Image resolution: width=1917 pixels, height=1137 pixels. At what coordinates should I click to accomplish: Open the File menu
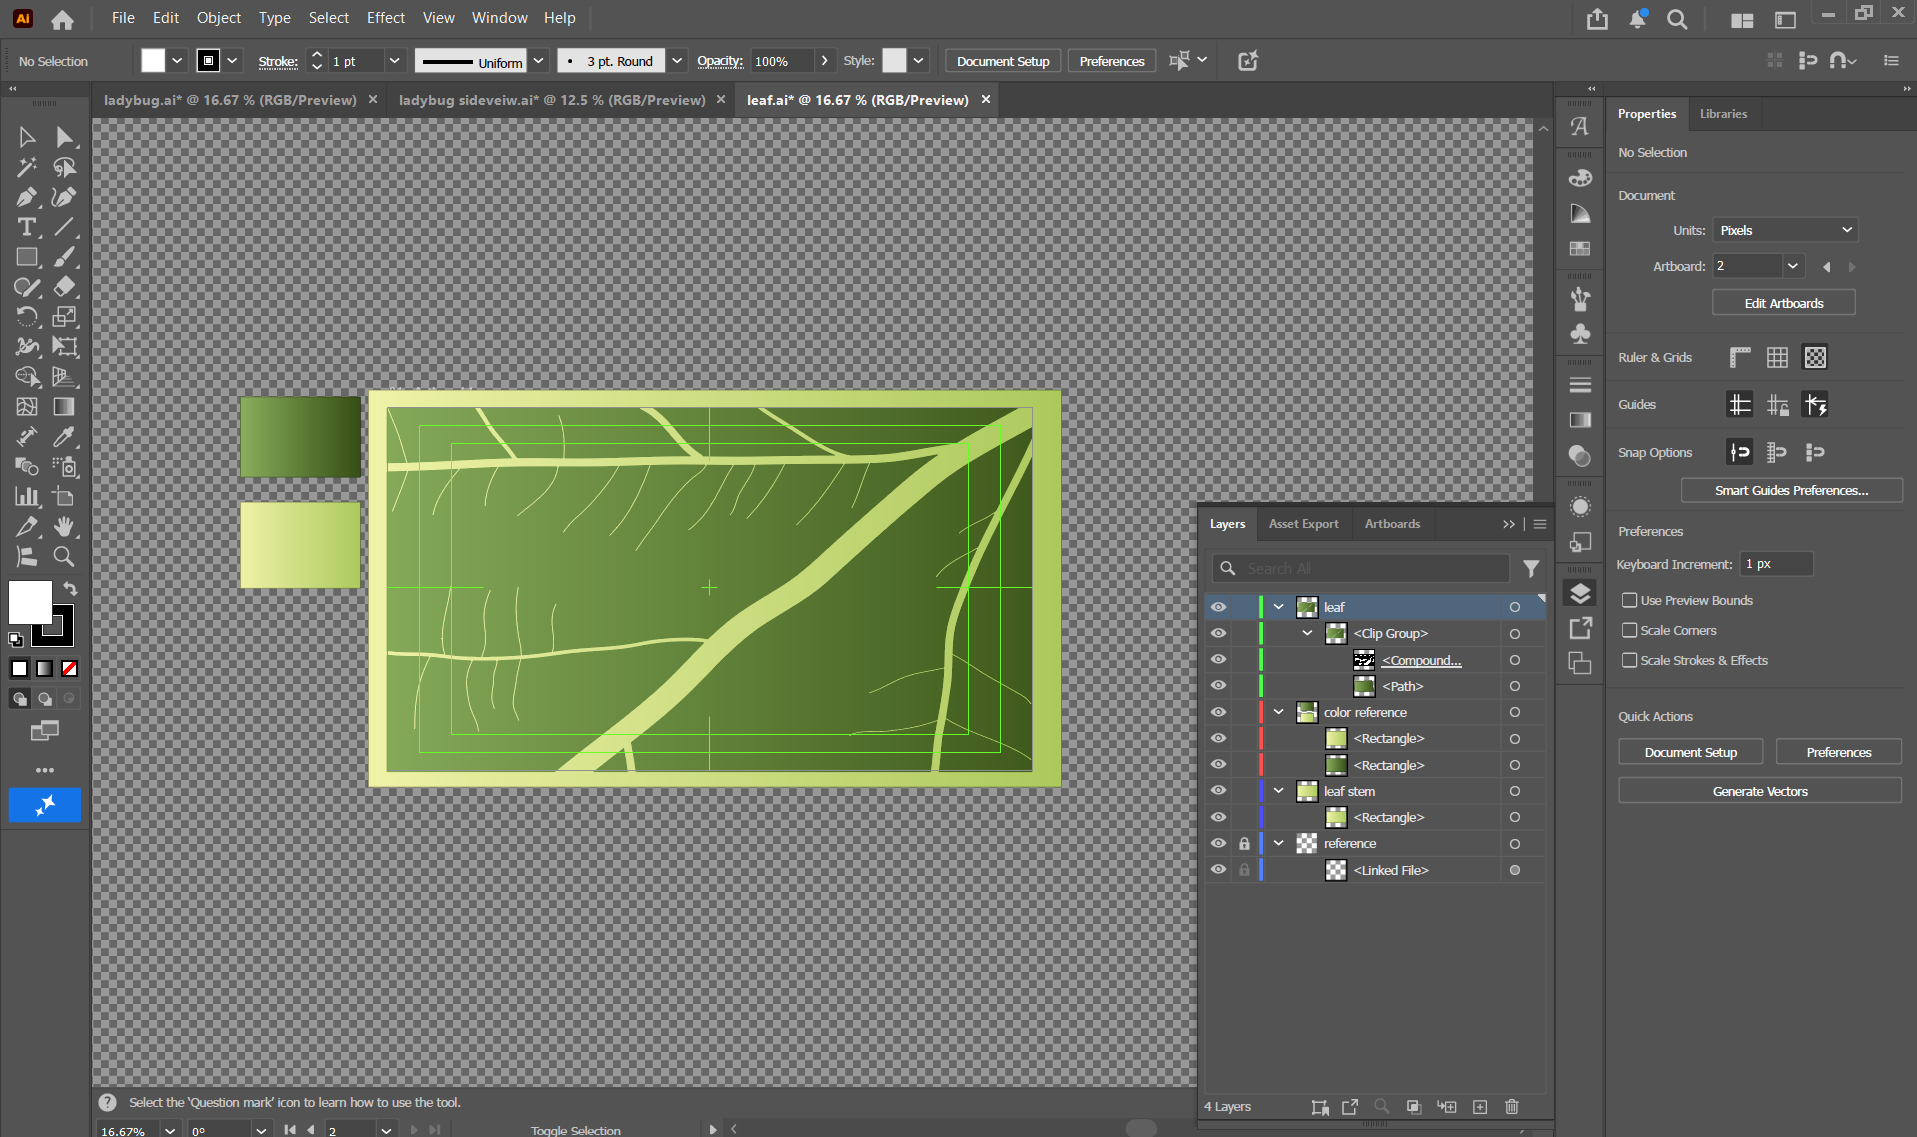click(x=123, y=18)
